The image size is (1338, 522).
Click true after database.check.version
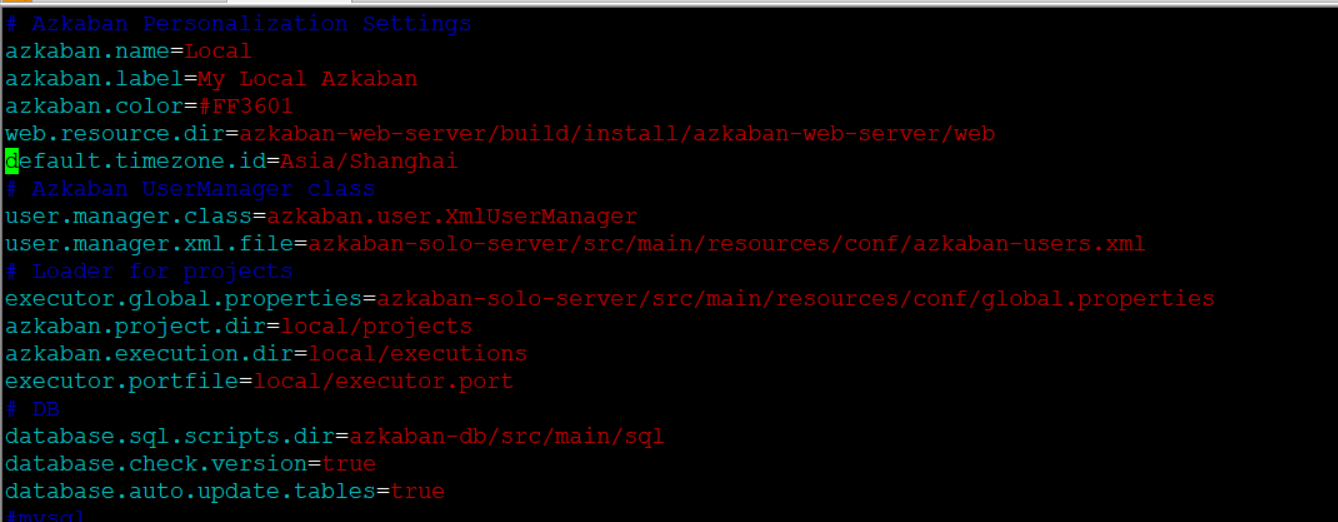tap(348, 464)
